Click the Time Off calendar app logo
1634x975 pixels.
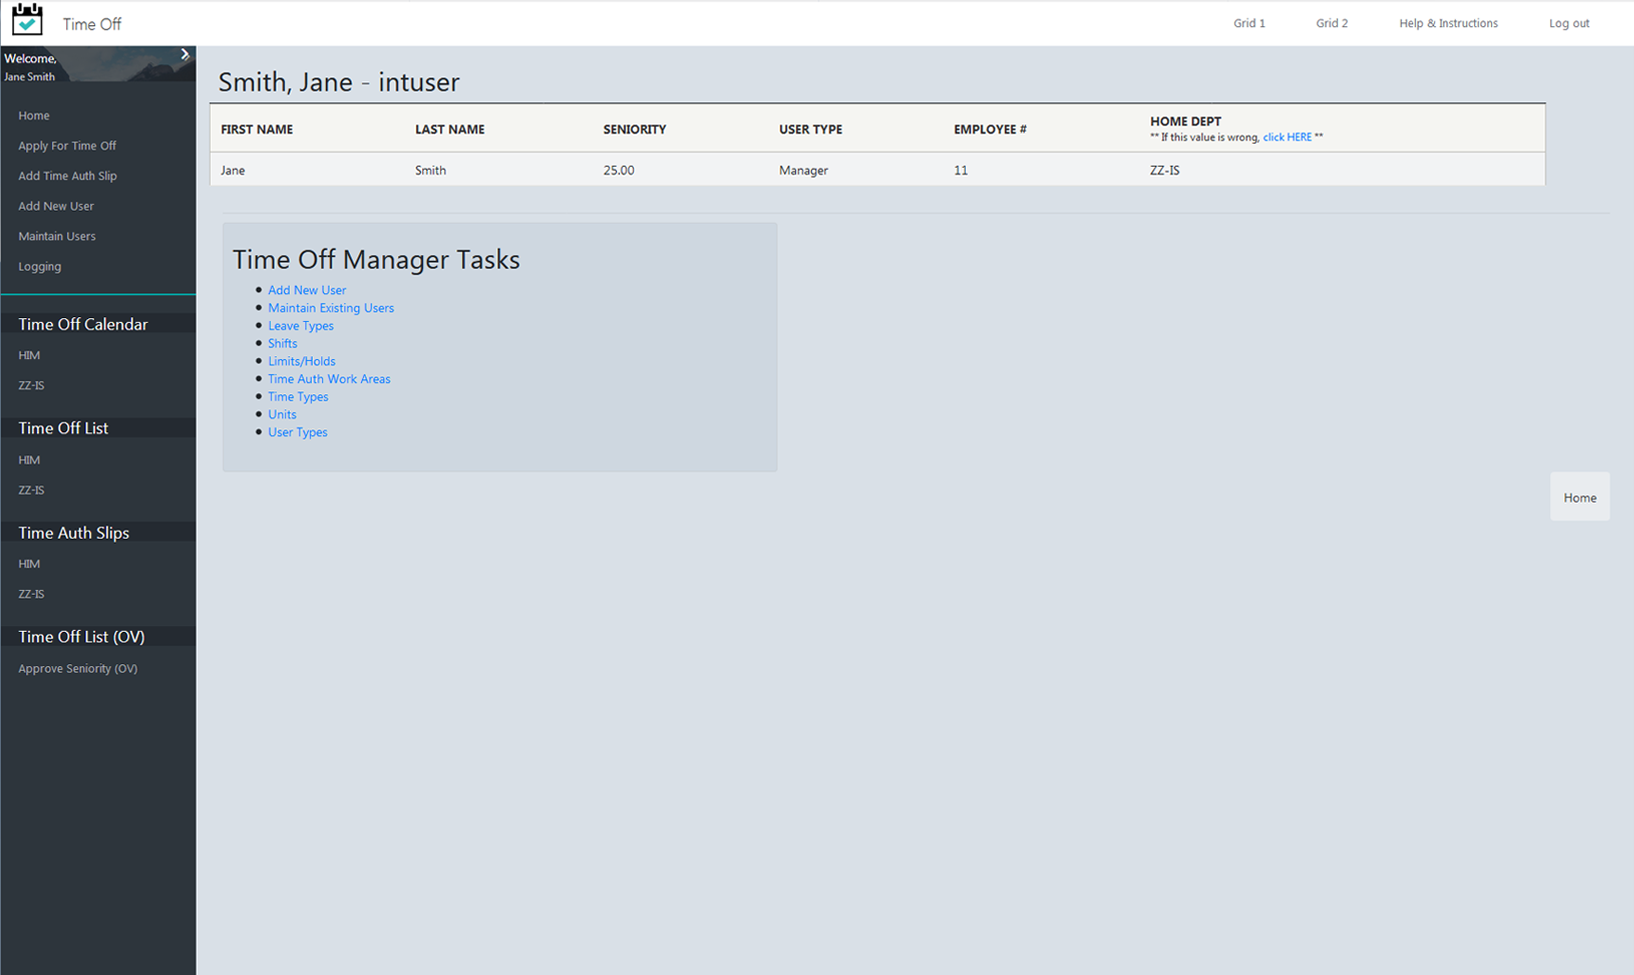click(x=27, y=19)
